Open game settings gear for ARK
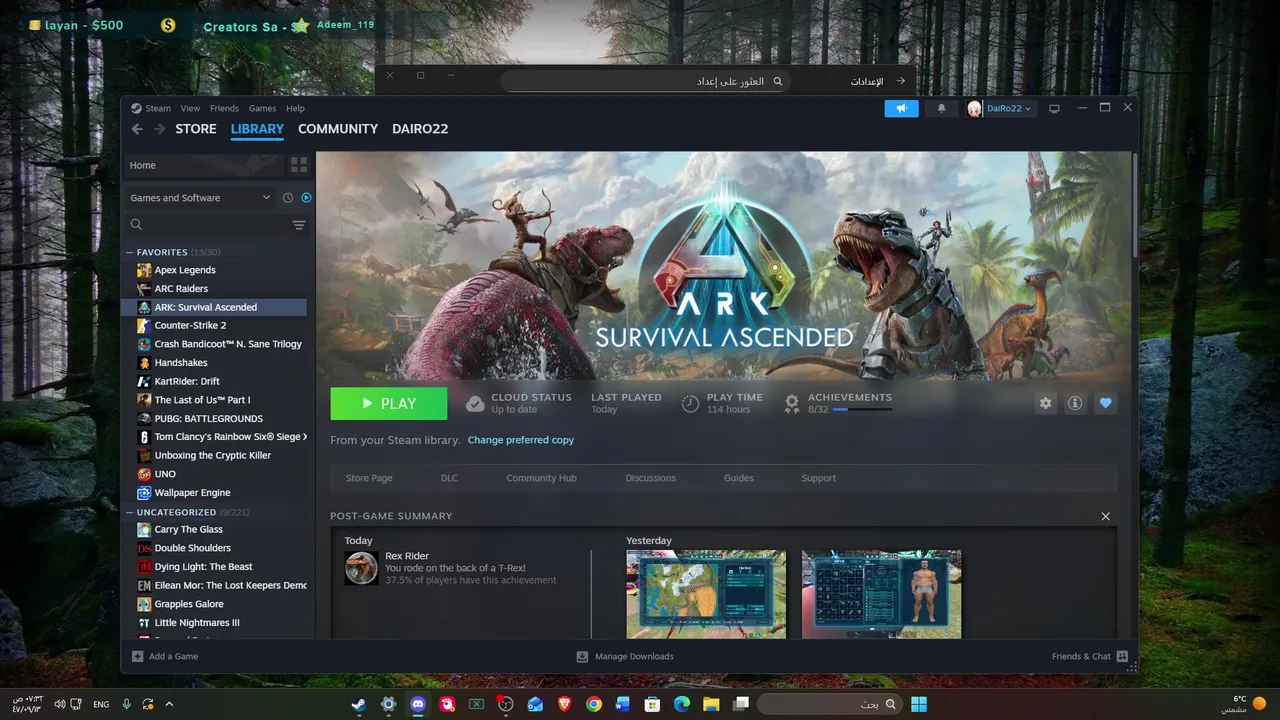The image size is (1280, 720). point(1045,403)
